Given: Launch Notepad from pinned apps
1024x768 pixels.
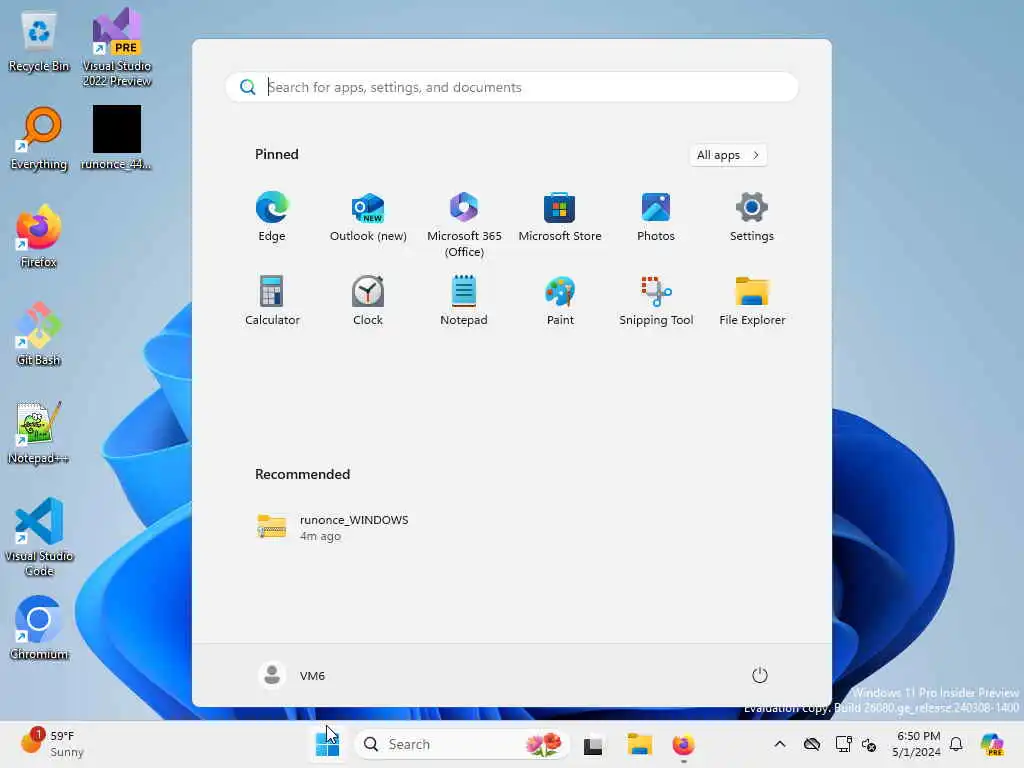Looking at the screenshot, I should coord(464,301).
